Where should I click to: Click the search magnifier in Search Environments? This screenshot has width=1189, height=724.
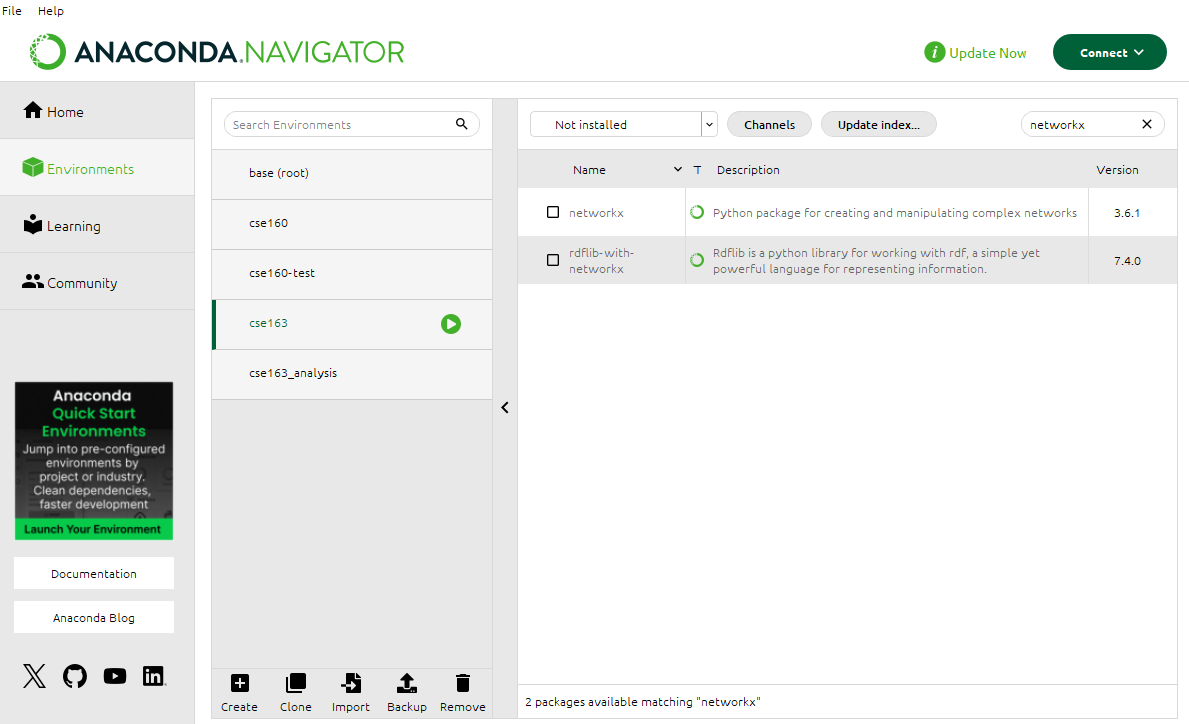click(461, 124)
